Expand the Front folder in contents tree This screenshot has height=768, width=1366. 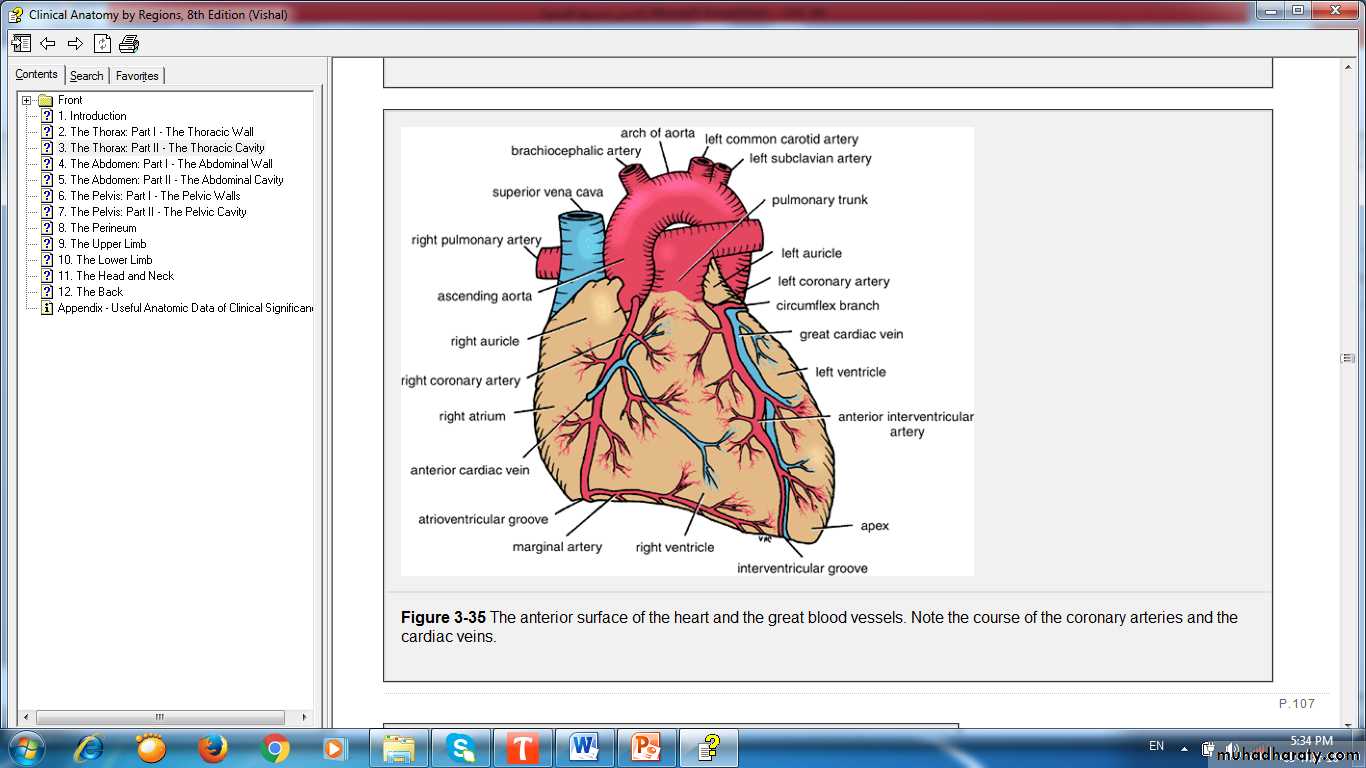(27, 100)
